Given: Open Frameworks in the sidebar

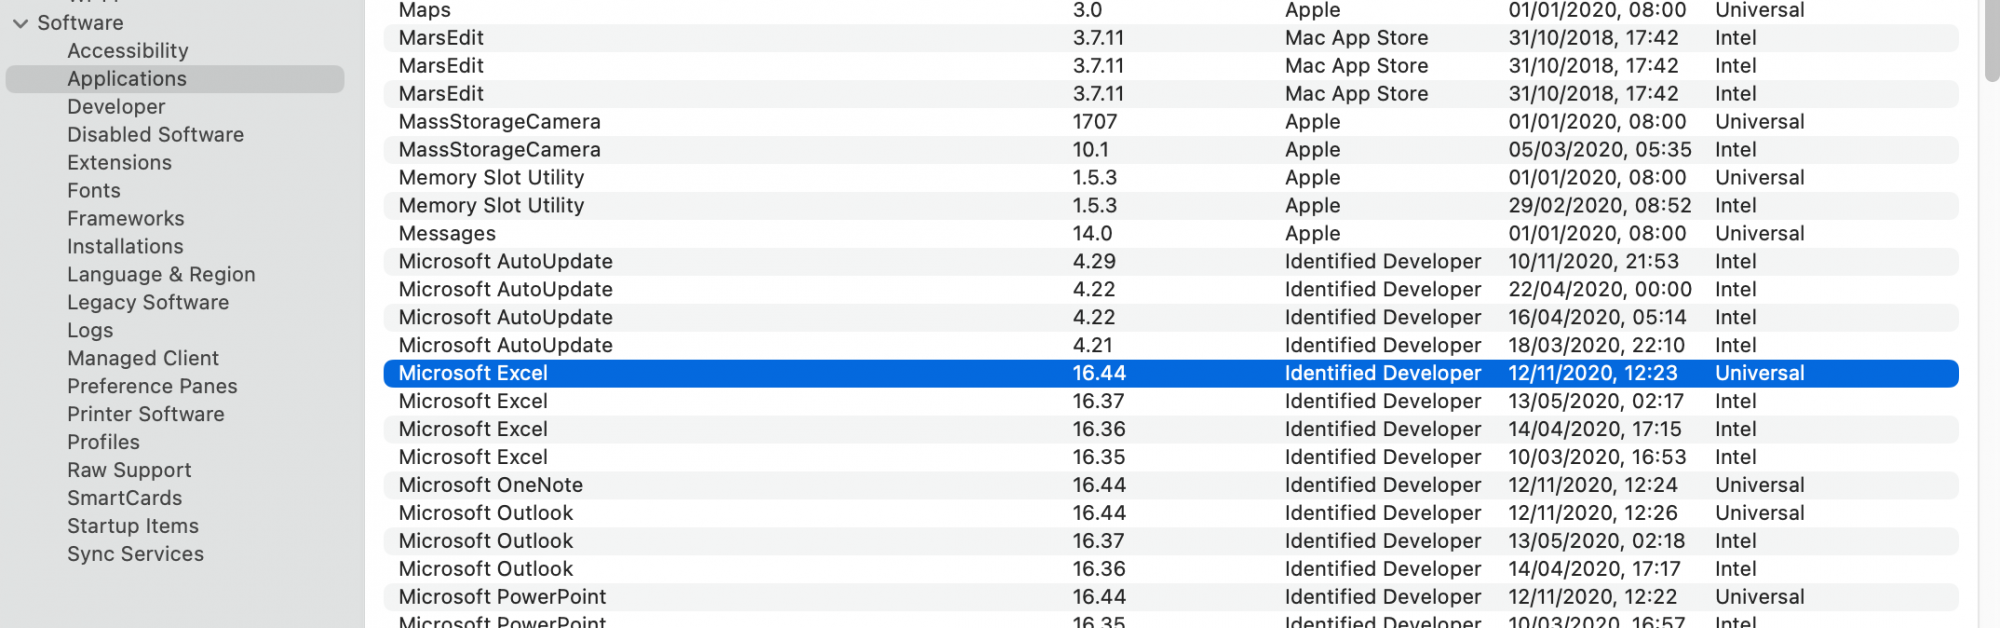Looking at the screenshot, I should click(126, 219).
